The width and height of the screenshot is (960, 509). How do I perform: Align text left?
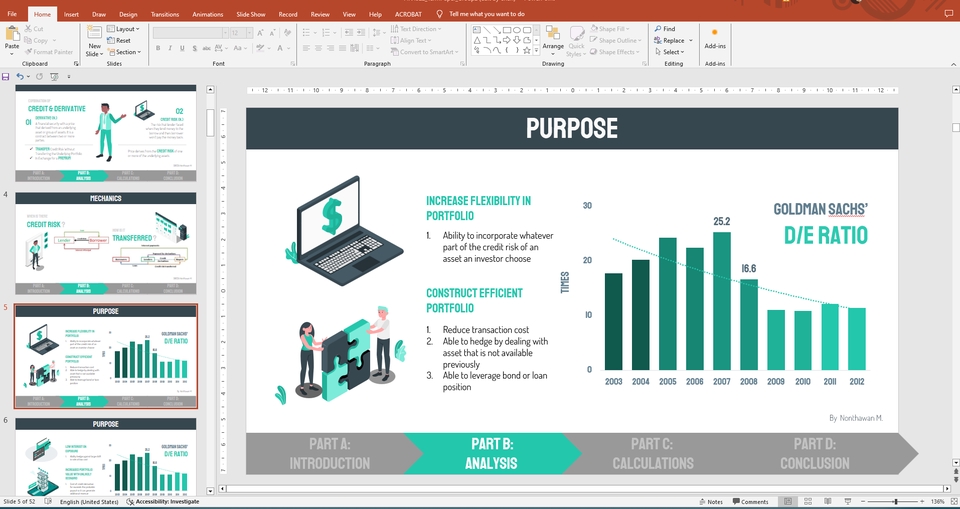[306, 48]
